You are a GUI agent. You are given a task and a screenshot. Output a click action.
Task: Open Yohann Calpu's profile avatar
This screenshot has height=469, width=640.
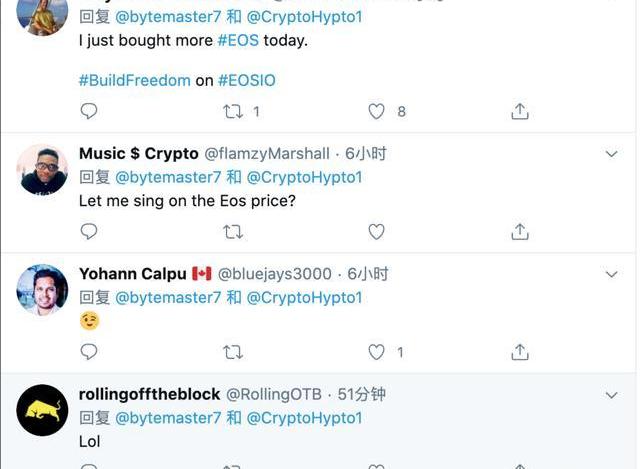43,290
